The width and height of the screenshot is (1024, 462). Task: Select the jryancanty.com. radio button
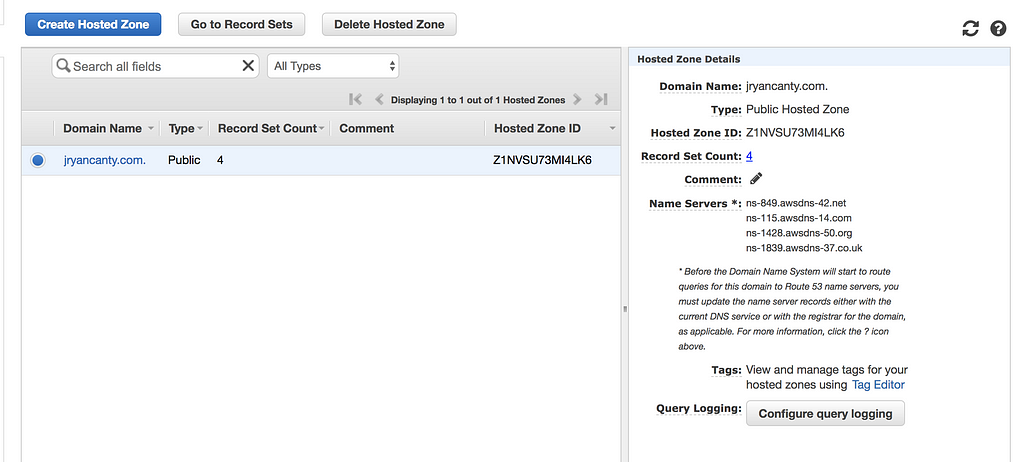coord(38,160)
